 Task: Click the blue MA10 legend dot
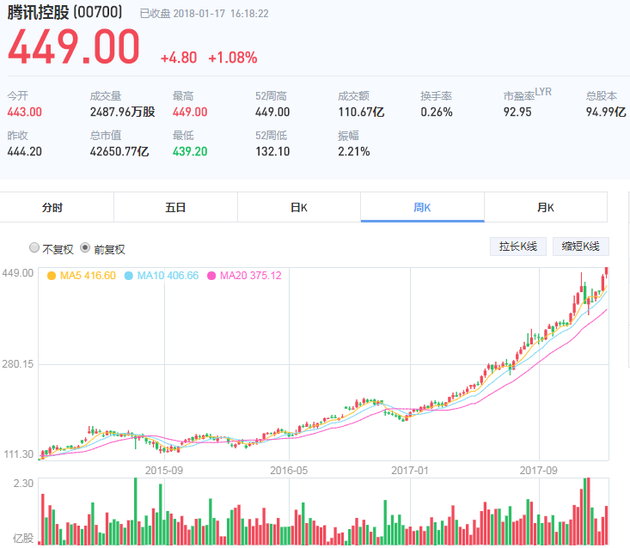(129, 276)
